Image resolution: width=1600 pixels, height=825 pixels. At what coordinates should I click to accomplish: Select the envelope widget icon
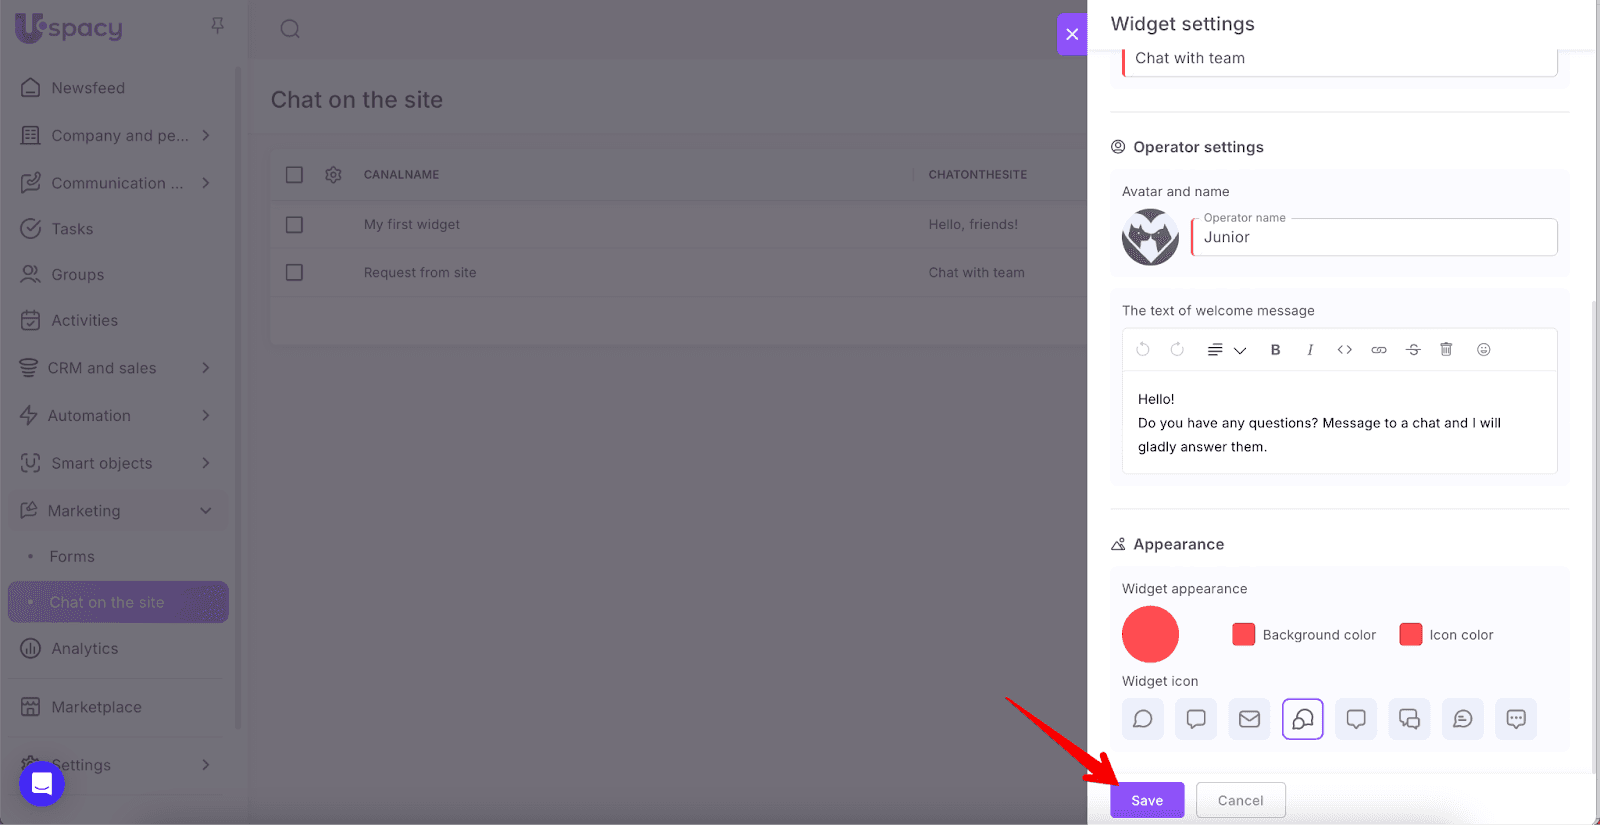click(x=1249, y=719)
